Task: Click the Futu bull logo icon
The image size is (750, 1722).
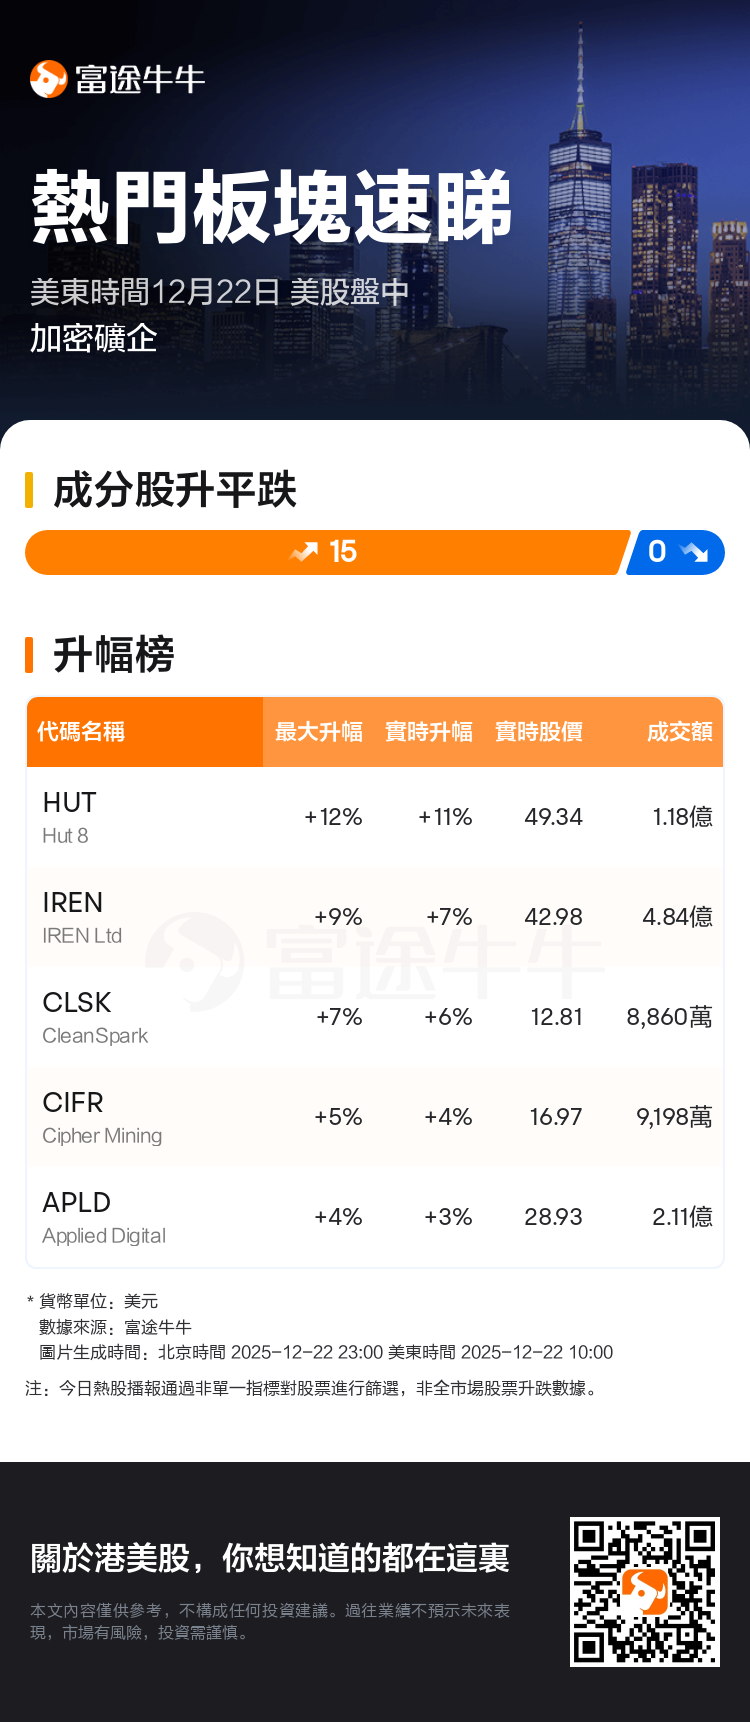Action: pos(48,79)
